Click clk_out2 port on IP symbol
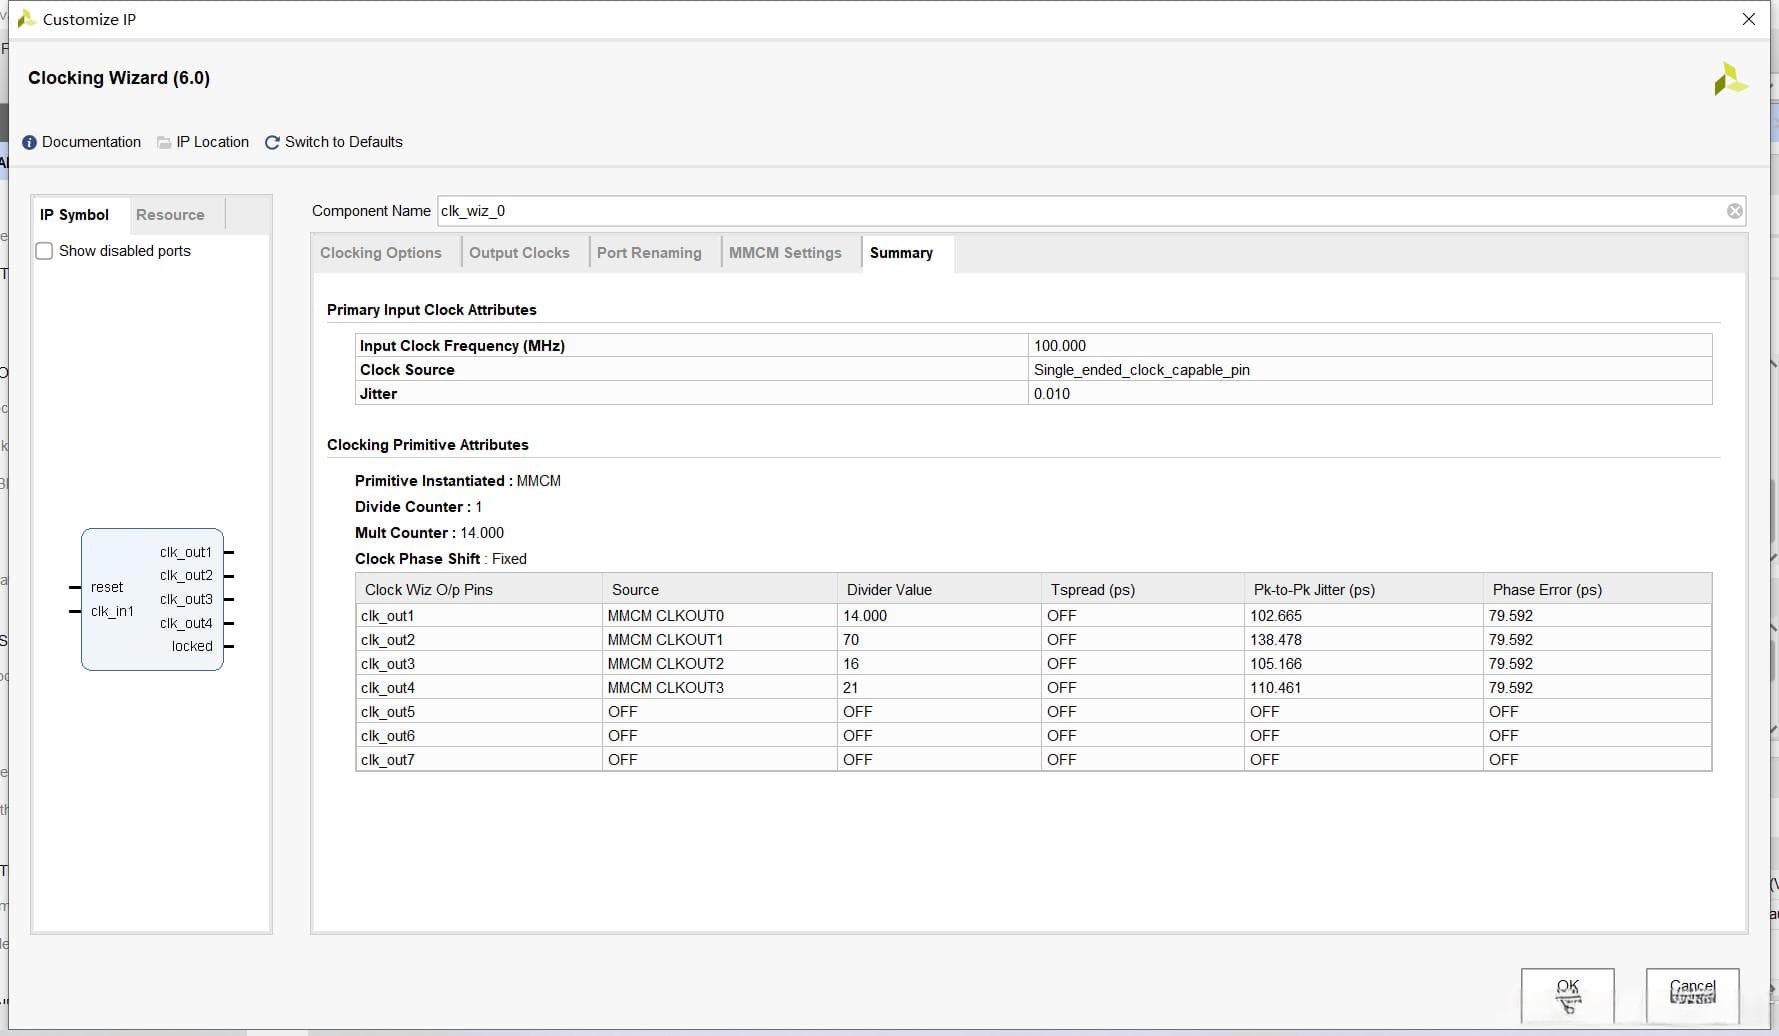Screen dimensions: 1779x1036 [186, 575]
